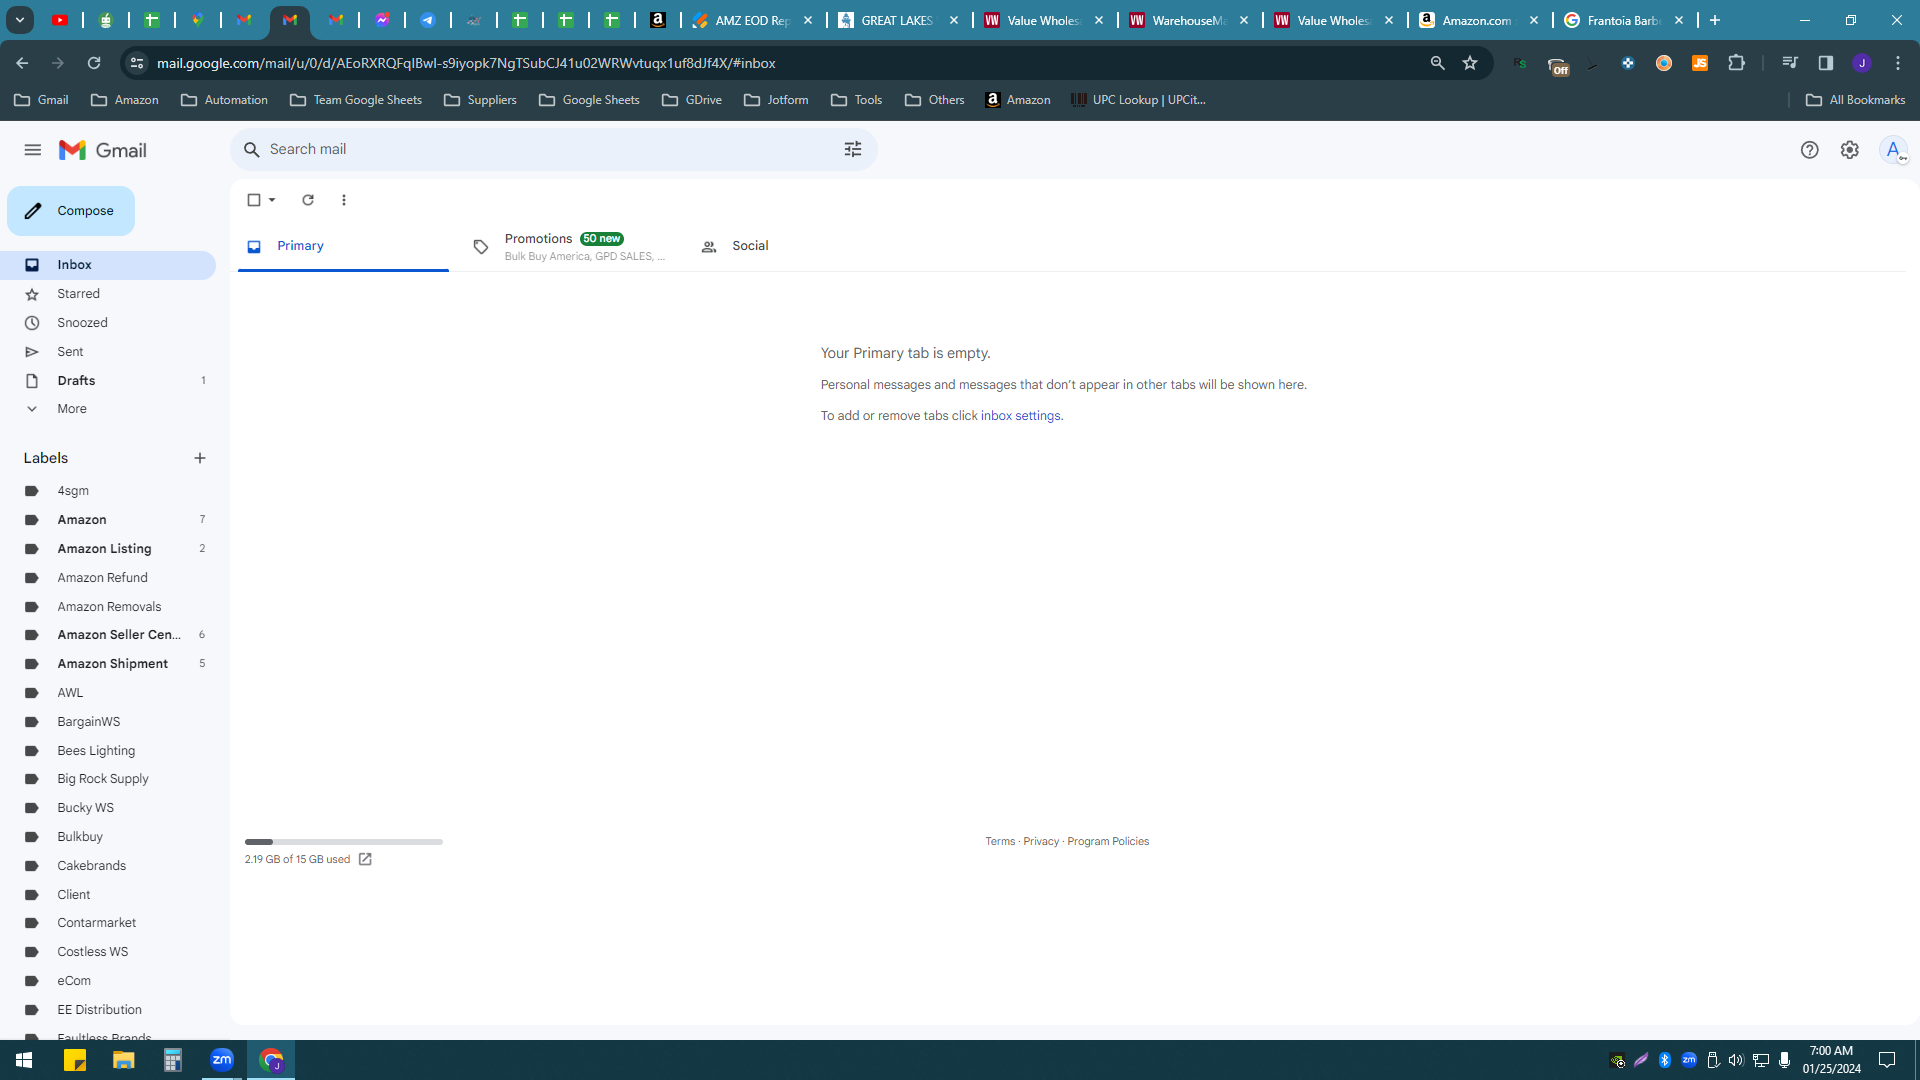Bookmark this page with star icon
Viewport: 1920px width, 1080px height.
point(1470,63)
